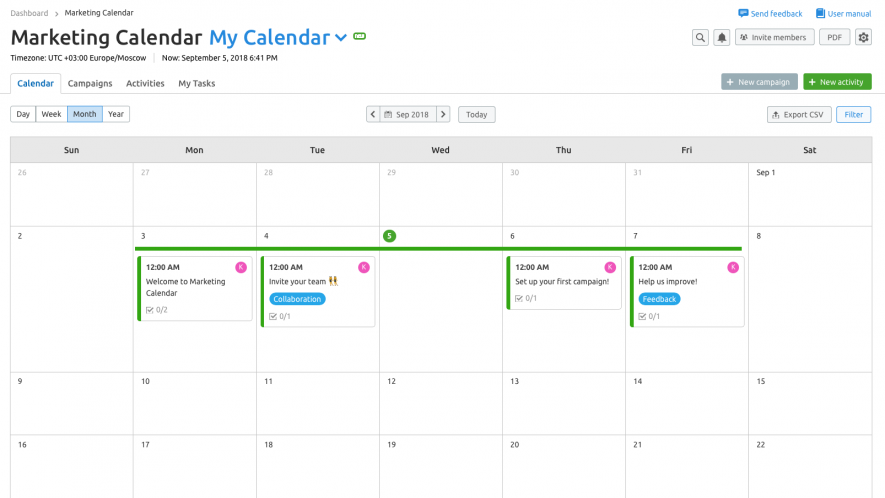Click the 0/2 checklist on Welcome activity

(157, 309)
